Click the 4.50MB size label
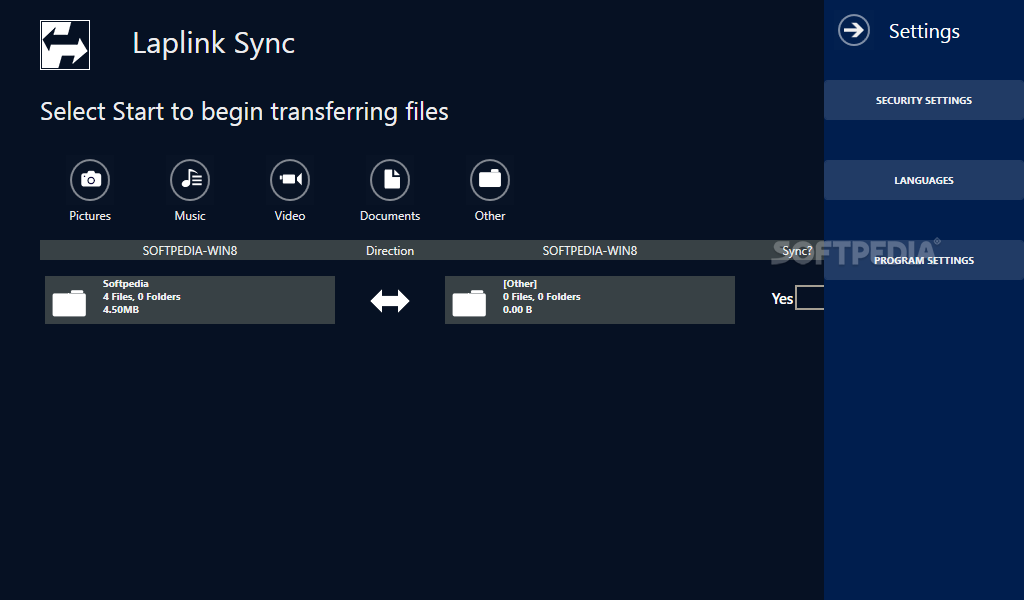The height and width of the screenshot is (600, 1024). (121, 309)
